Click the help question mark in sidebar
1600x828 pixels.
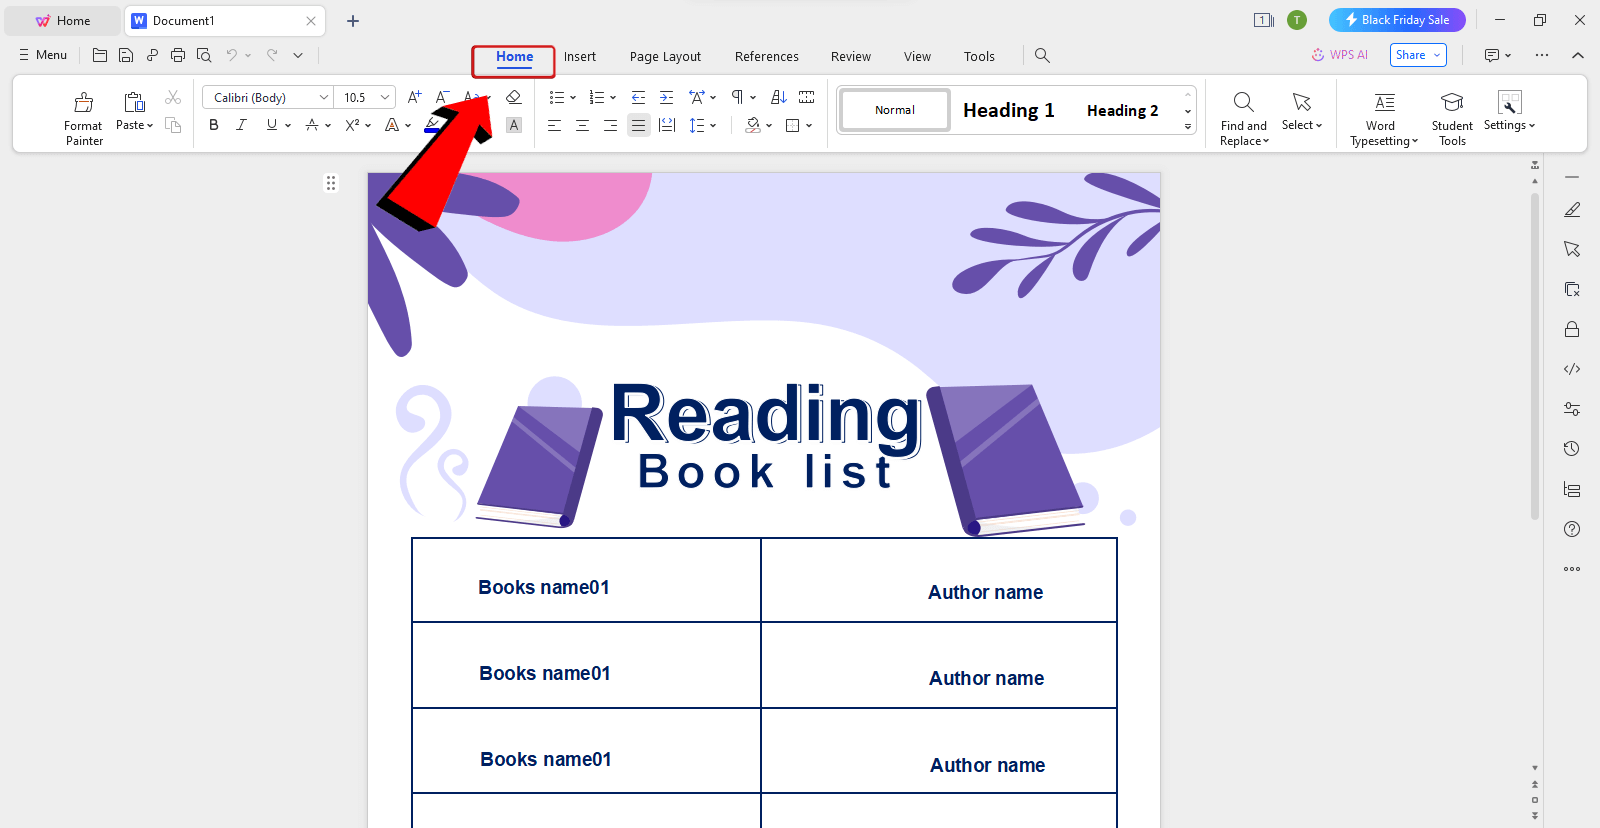1572,529
